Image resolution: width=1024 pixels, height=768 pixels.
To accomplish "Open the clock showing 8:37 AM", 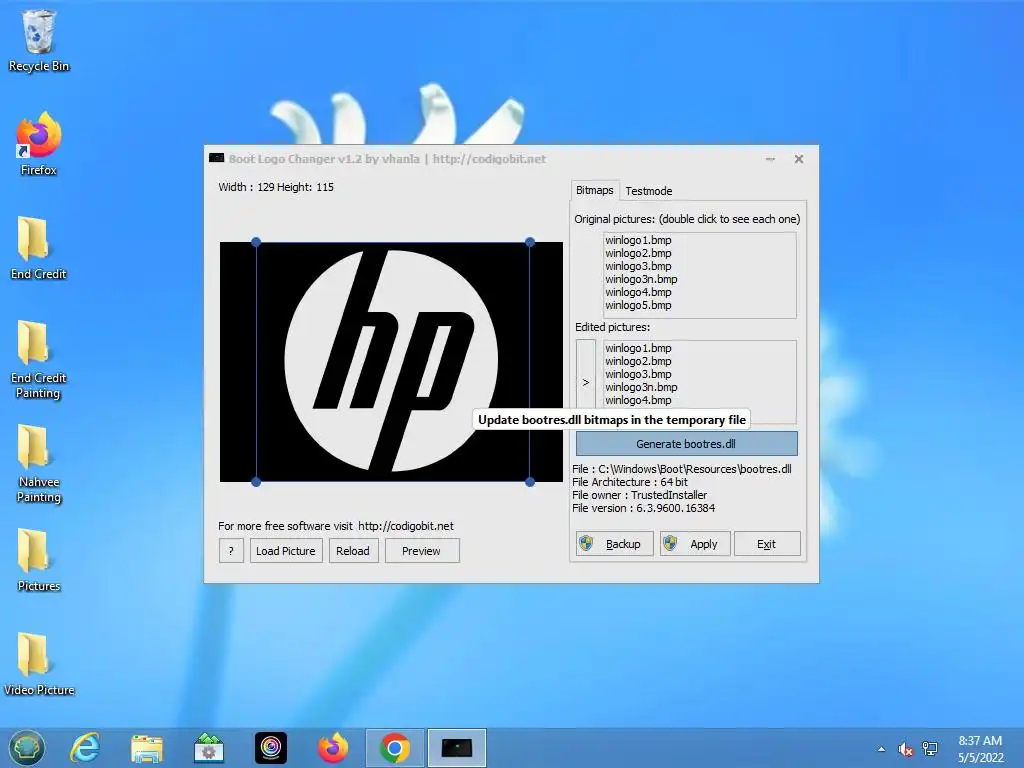I will tap(980, 749).
